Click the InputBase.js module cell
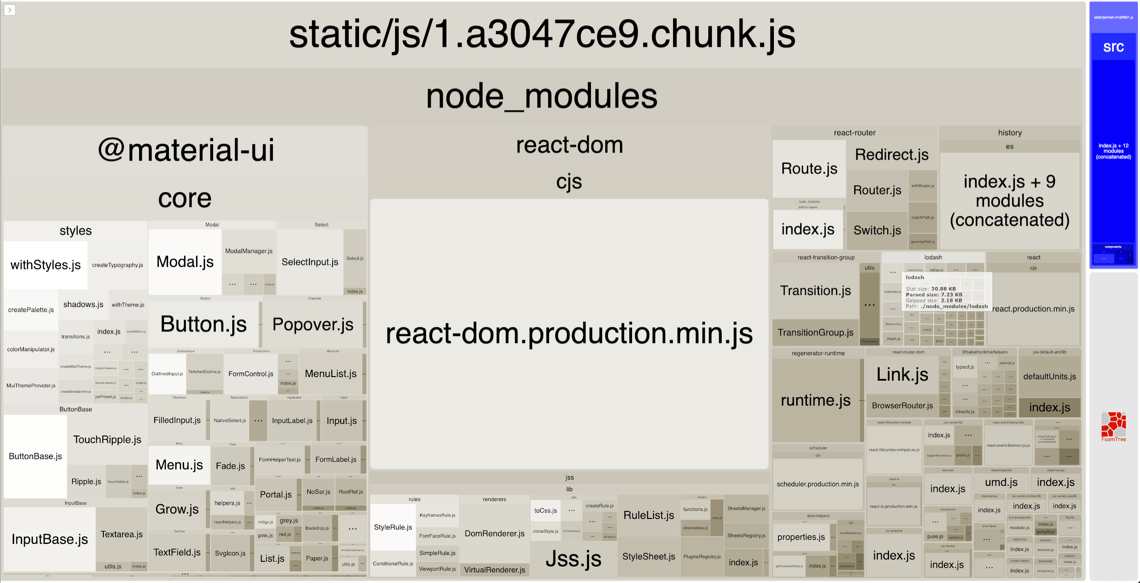The width and height of the screenshot is (1140, 583). point(49,539)
